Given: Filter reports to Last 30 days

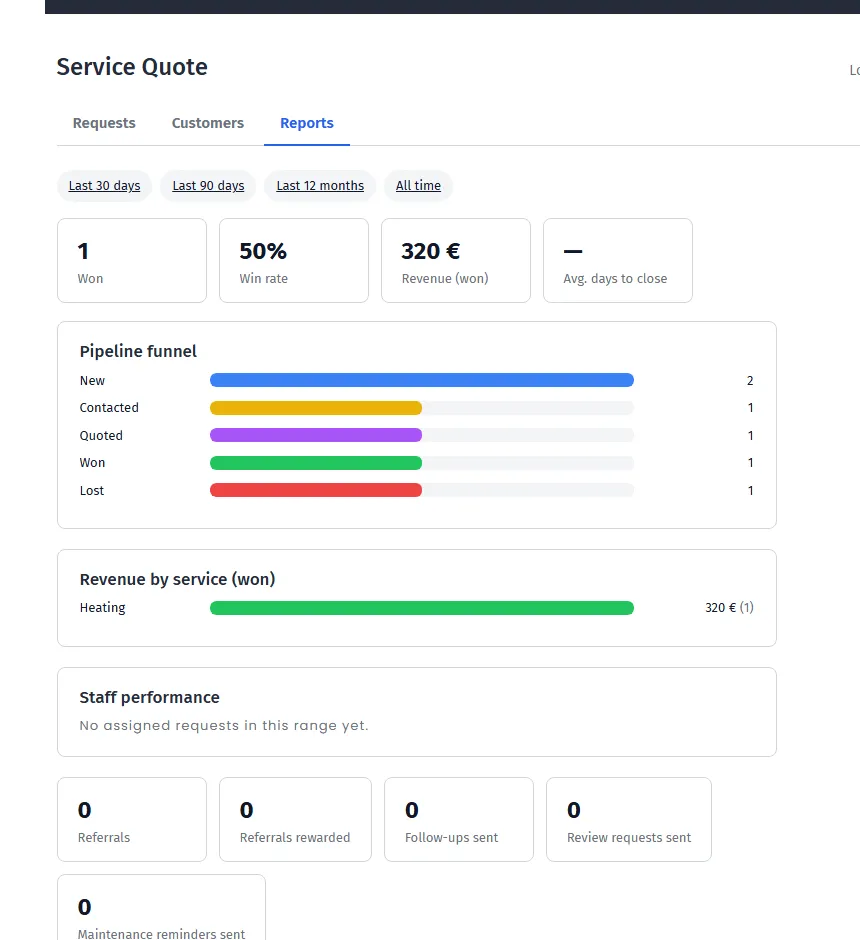Looking at the screenshot, I should [x=104, y=186].
